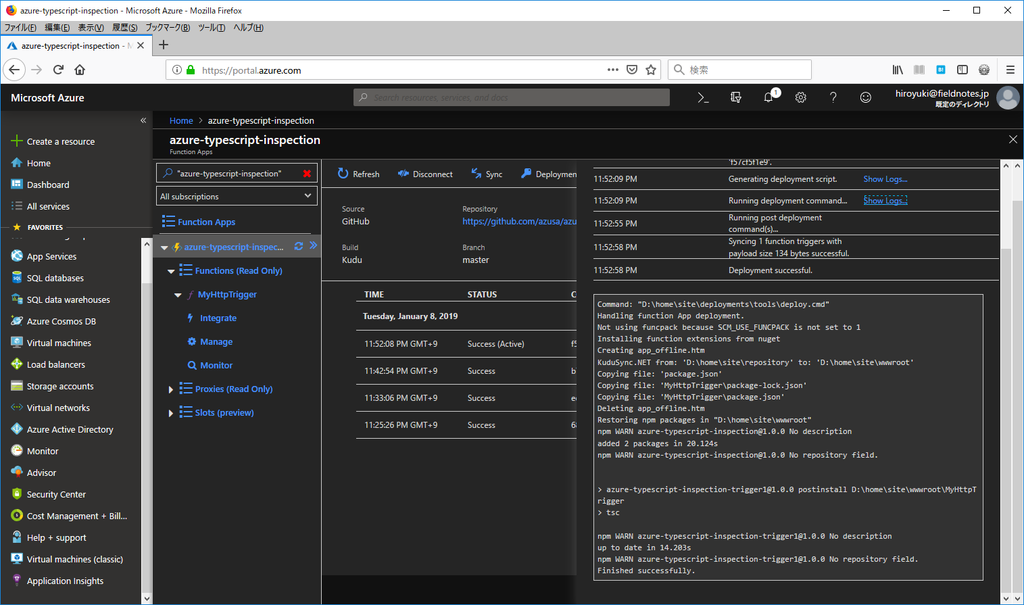This screenshot has width=1024, height=605.
Task: Open Security Center
Action: click(x=48, y=494)
